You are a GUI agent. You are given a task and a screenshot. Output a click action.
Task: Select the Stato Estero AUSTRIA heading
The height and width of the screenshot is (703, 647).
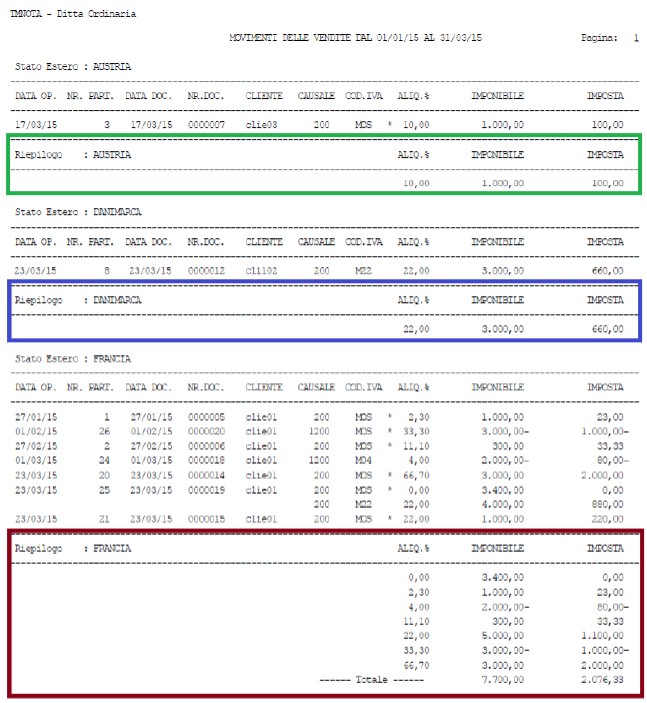[73, 67]
